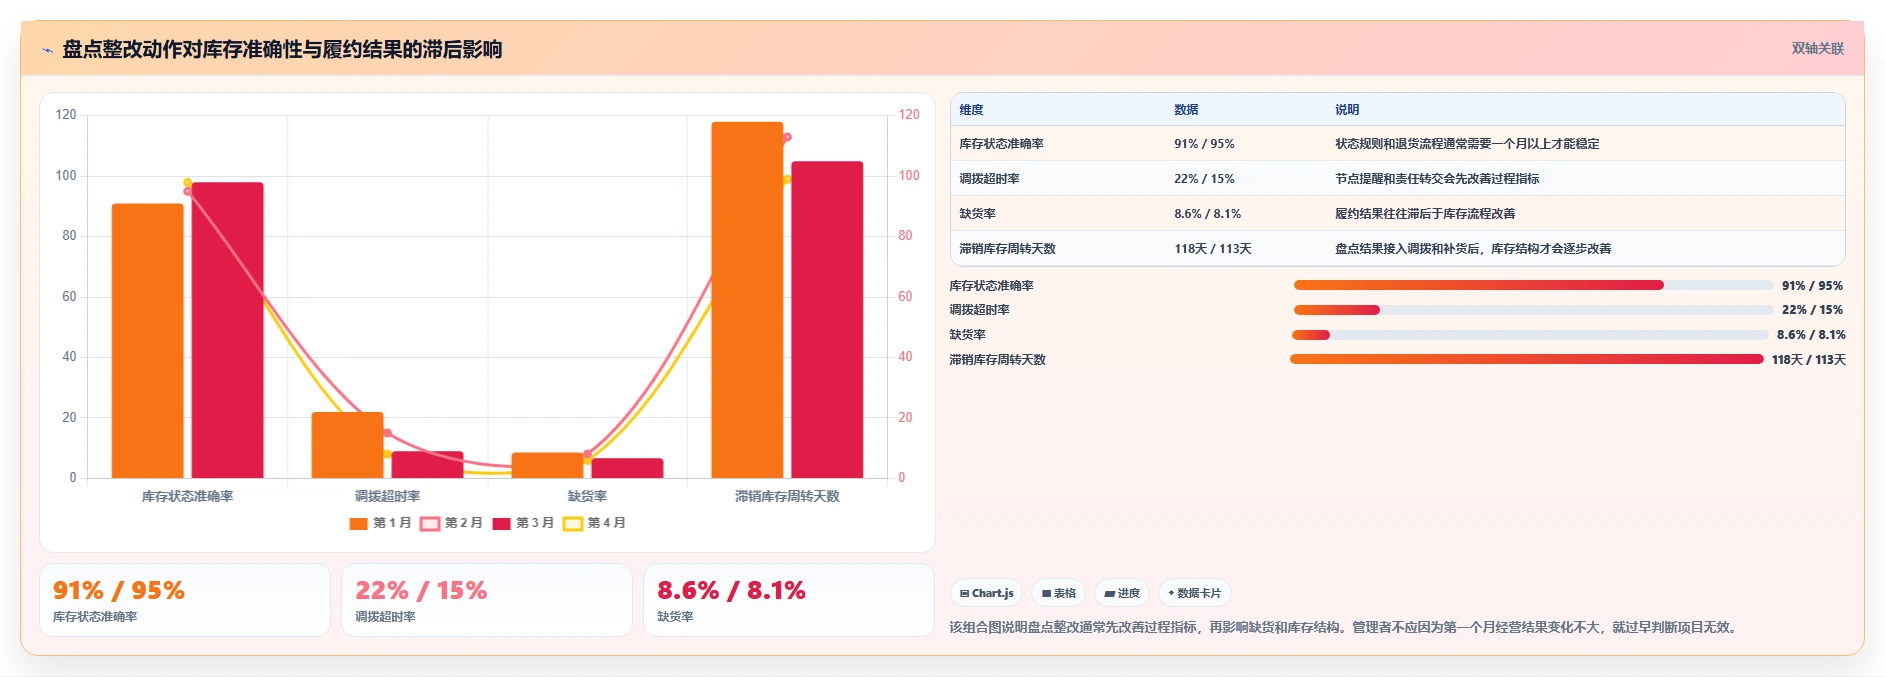Click the right y-axis value 100

click(x=909, y=175)
